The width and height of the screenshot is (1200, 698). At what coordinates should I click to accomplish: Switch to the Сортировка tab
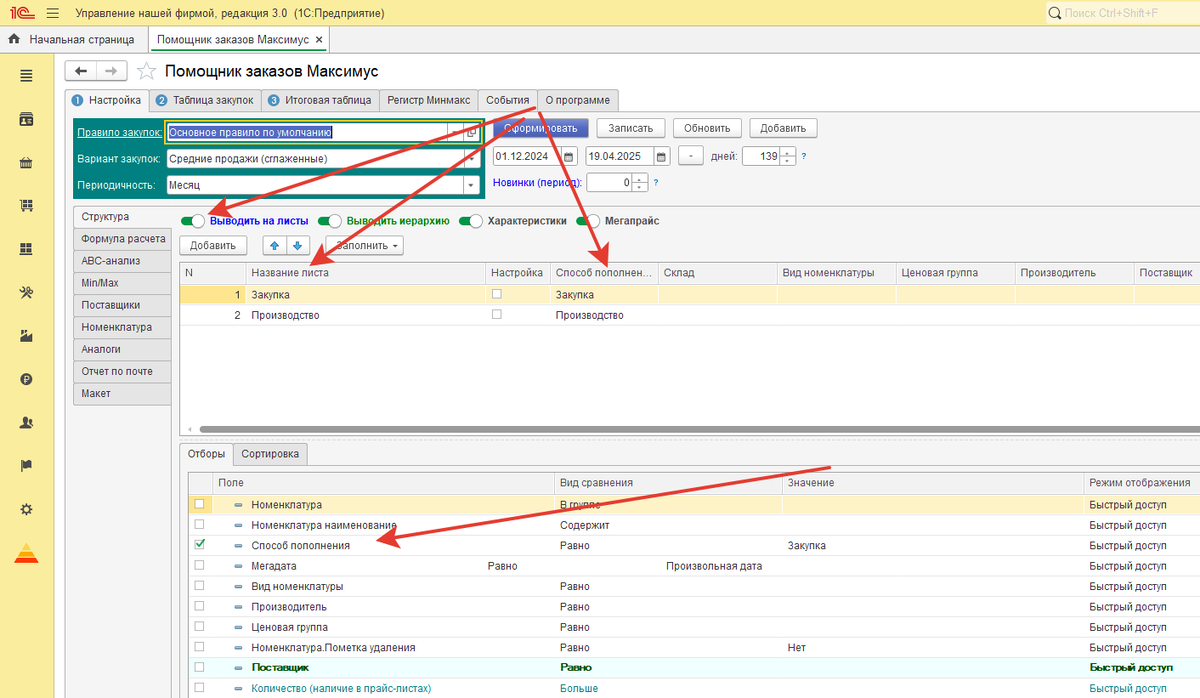[x=270, y=454]
